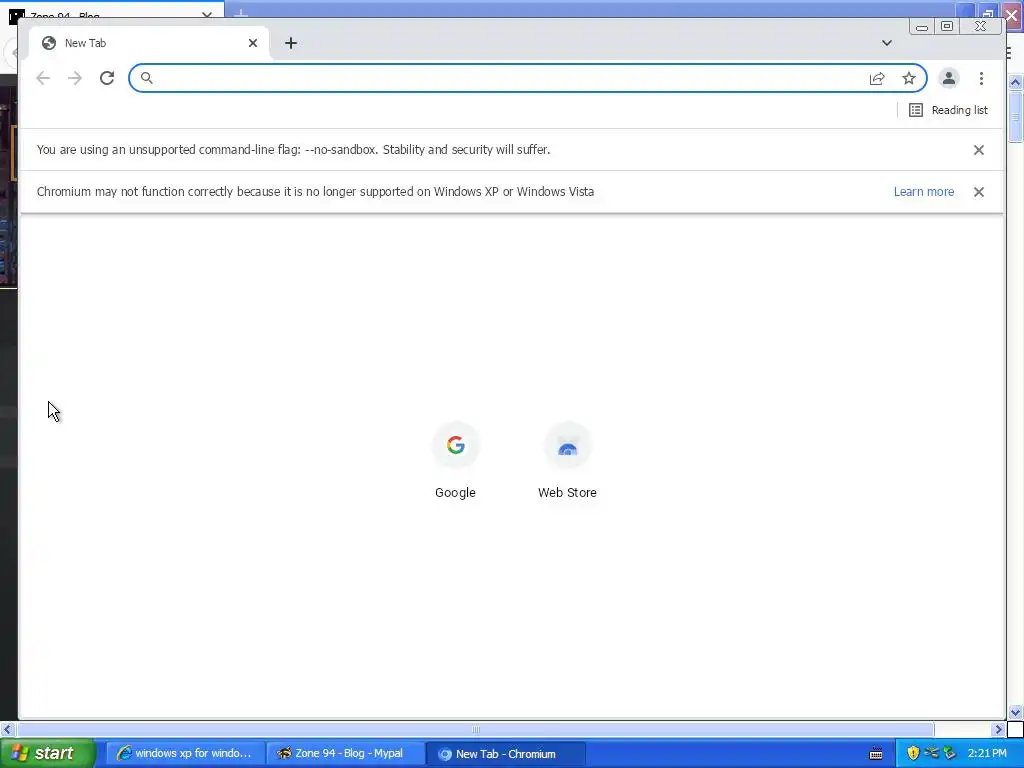Switch to New Tab - Chromium taskbar item
The image size is (1024, 768).
coord(505,754)
